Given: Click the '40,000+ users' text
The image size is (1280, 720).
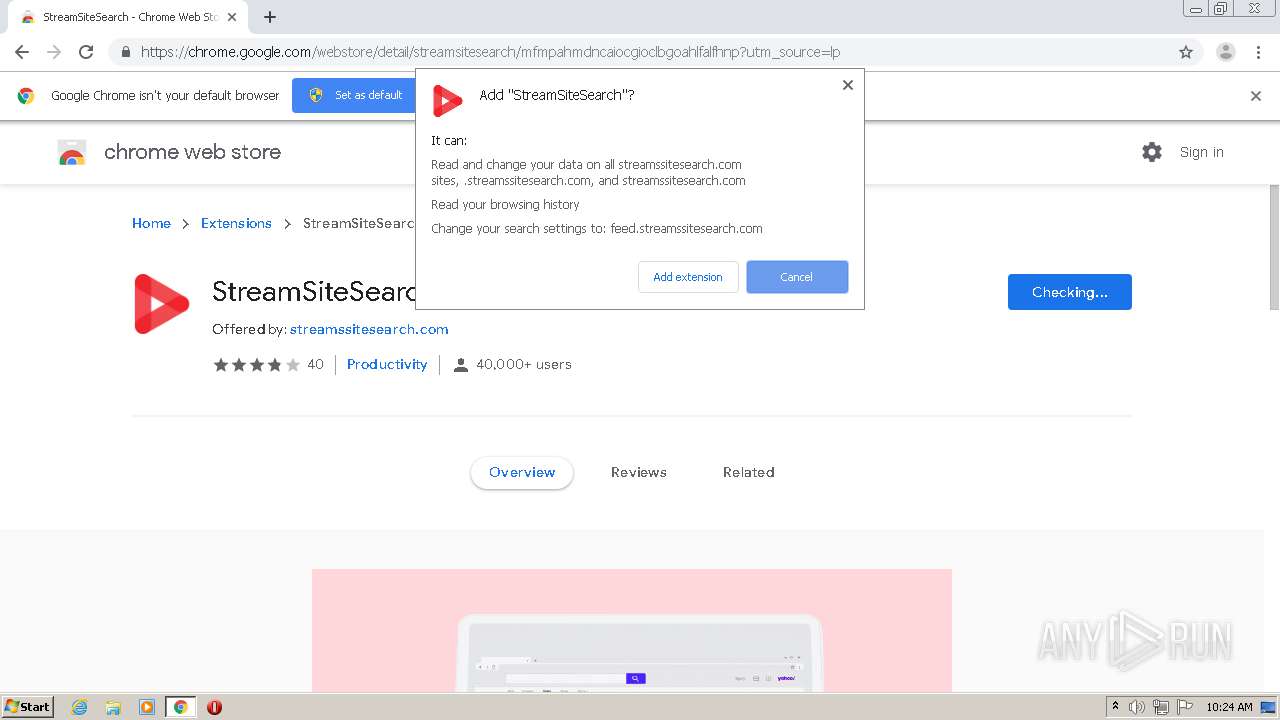Looking at the screenshot, I should pyautogui.click(x=524, y=364).
